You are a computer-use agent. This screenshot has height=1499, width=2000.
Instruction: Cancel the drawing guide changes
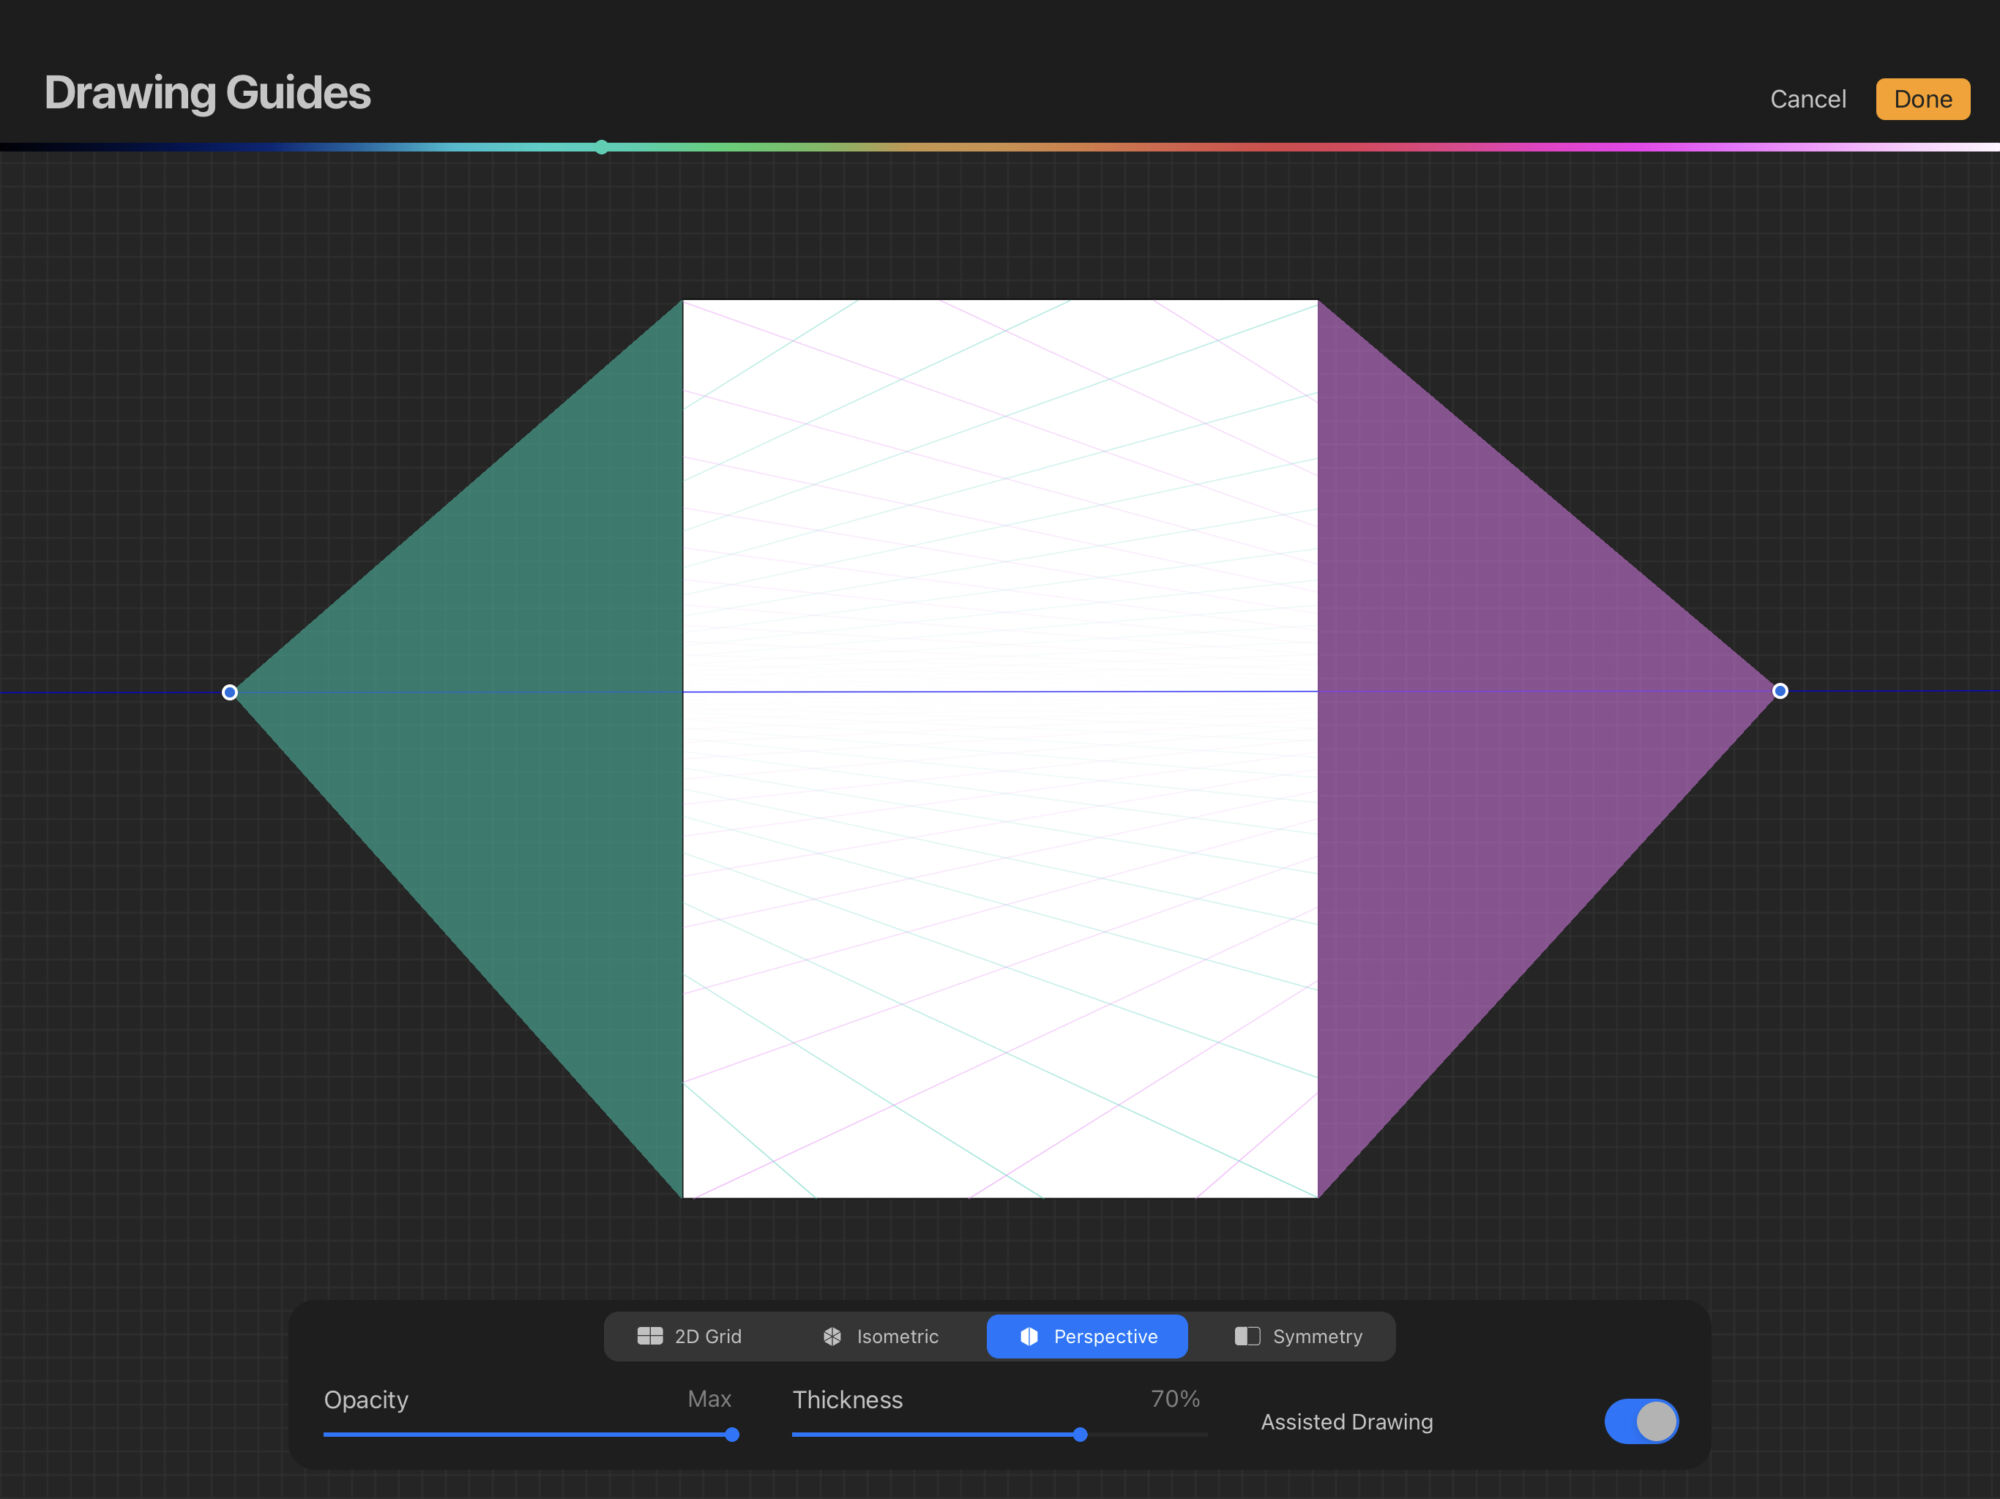[x=1807, y=99]
